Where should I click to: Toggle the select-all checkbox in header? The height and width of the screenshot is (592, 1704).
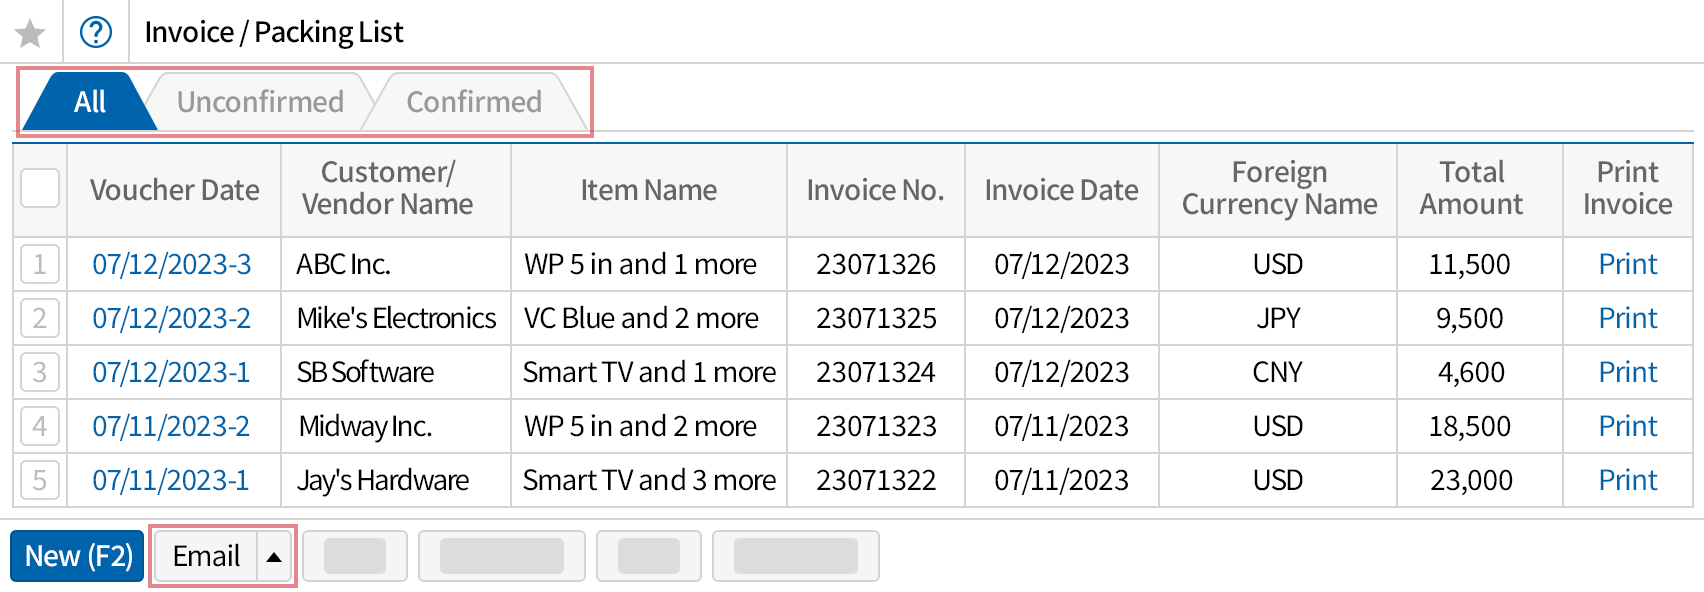point(40,188)
